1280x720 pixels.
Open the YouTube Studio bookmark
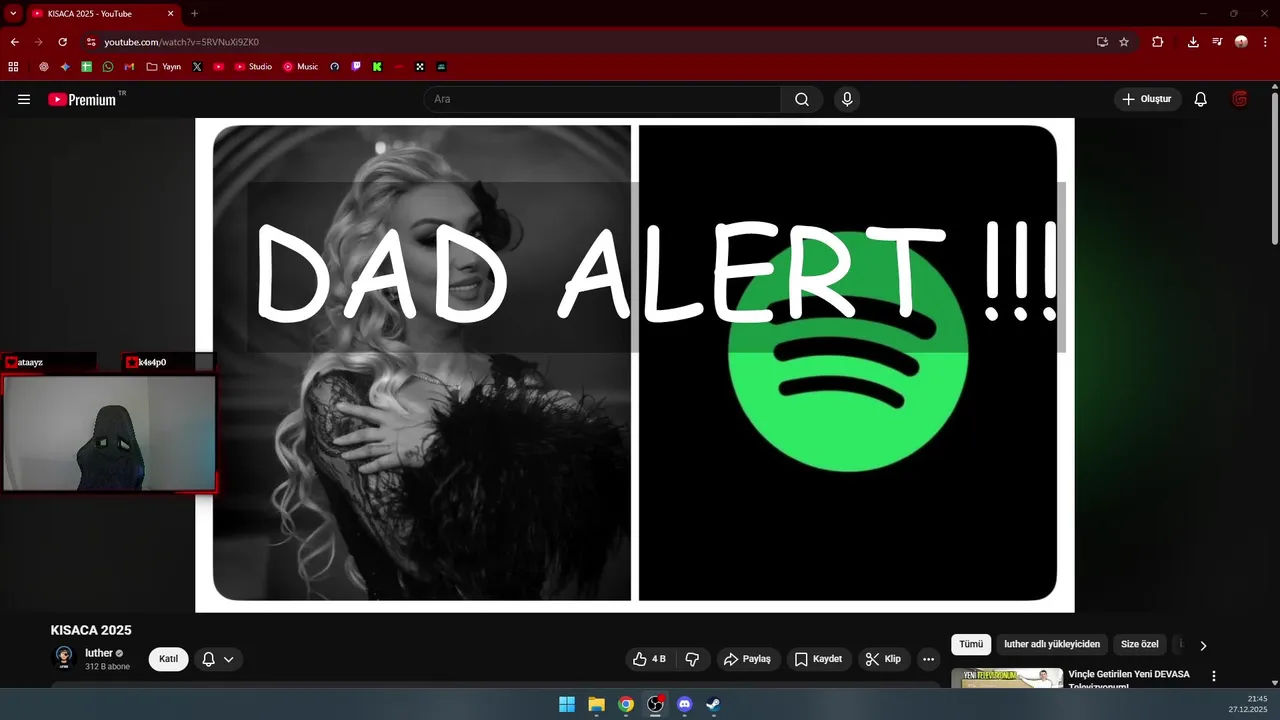pyautogui.click(x=253, y=67)
